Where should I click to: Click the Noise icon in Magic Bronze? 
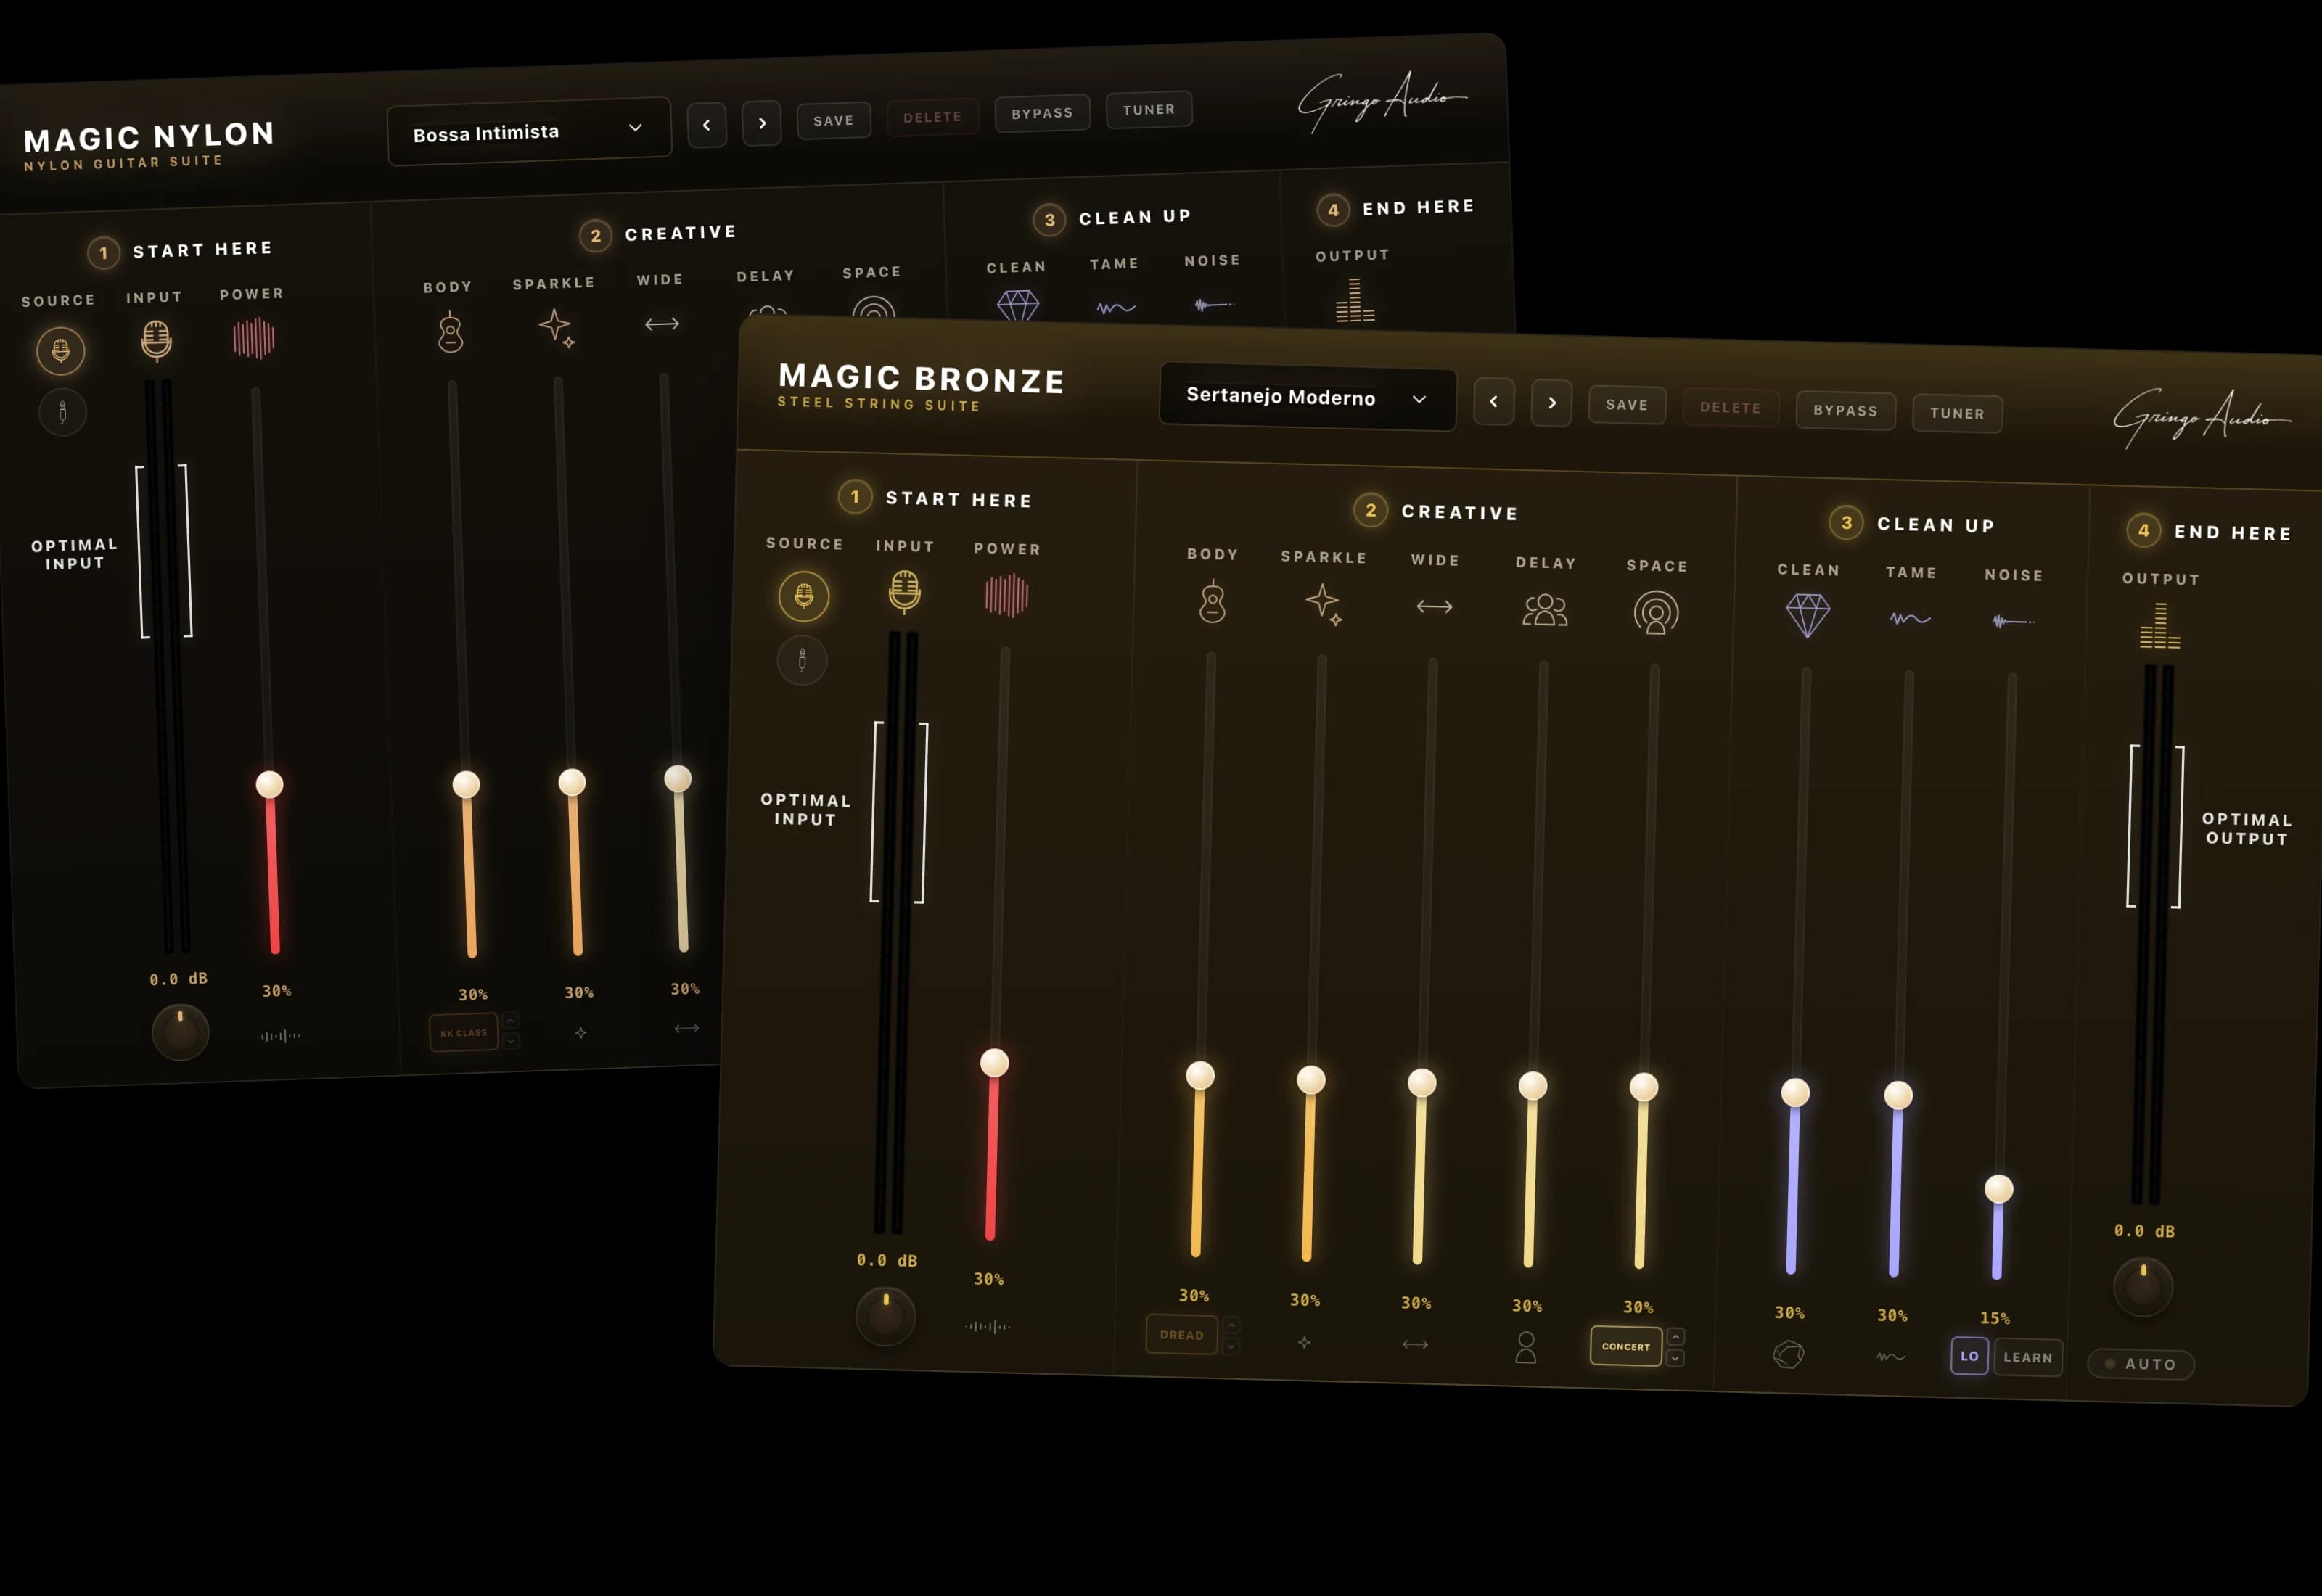[x=2013, y=621]
